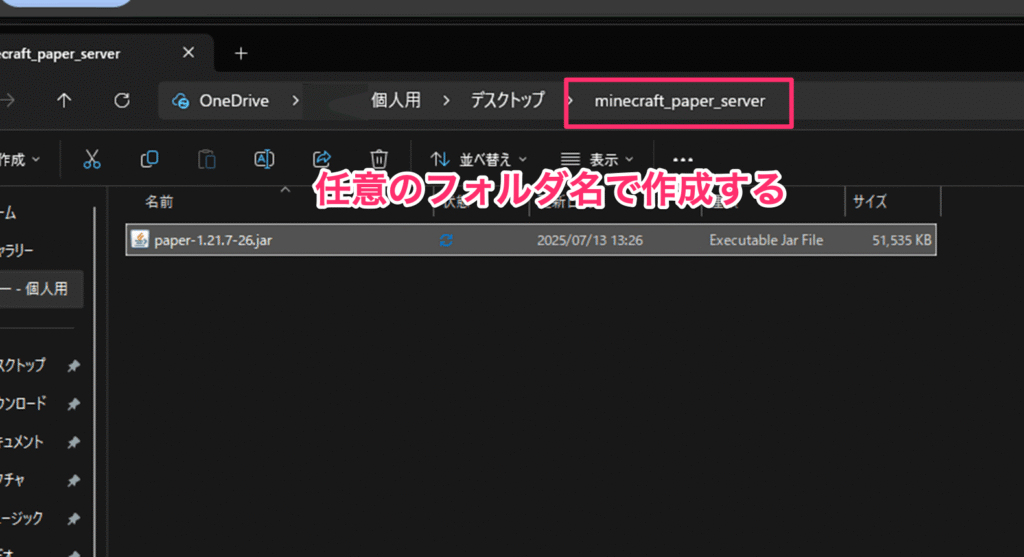The width and height of the screenshot is (1024, 557).
Task: Open the 作成 new item dropdown
Action: (20, 159)
